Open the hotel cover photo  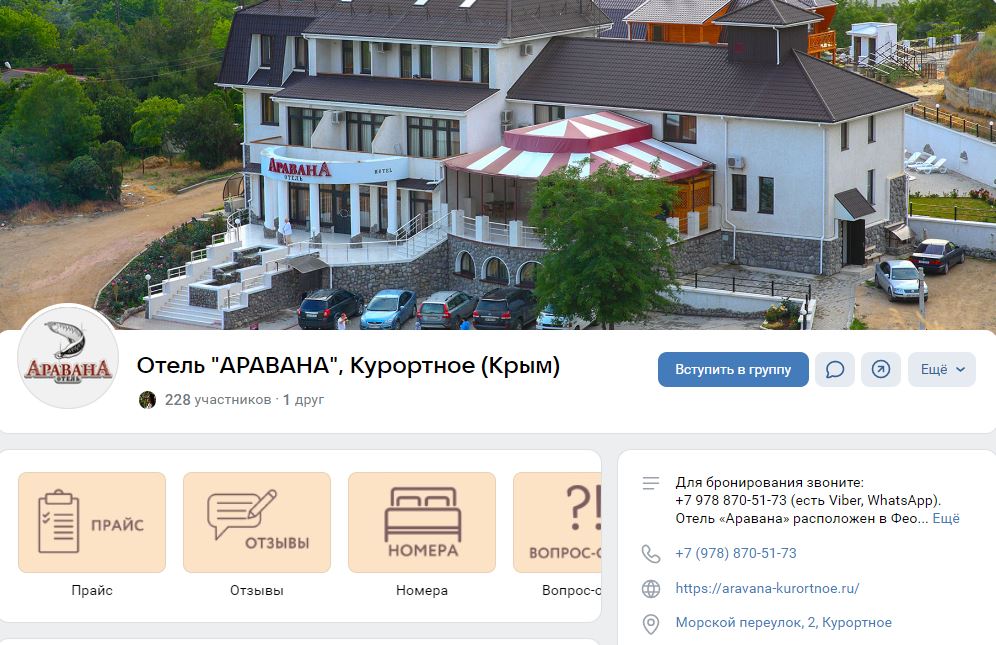click(498, 165)
